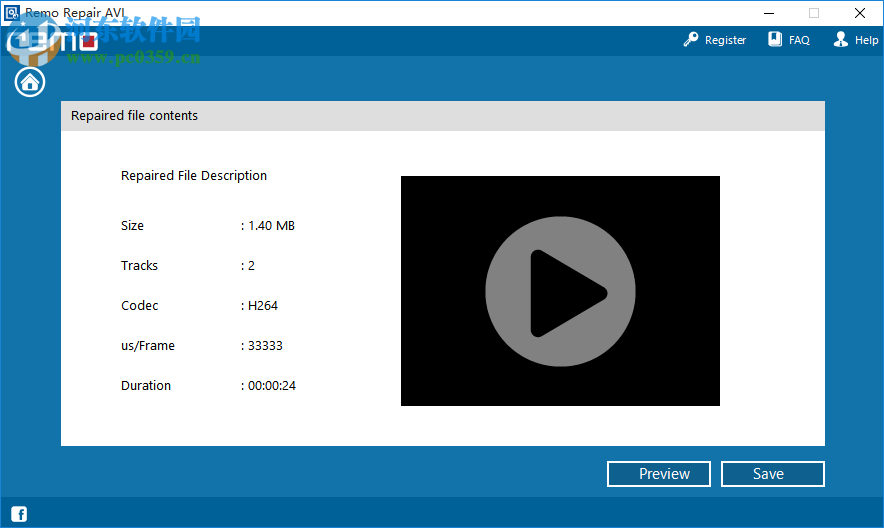Image resolution: width=884 pixels, height=528 pixels.
Task: Close the Remo Repair AVI window
Action: click(x=860, y=13)
